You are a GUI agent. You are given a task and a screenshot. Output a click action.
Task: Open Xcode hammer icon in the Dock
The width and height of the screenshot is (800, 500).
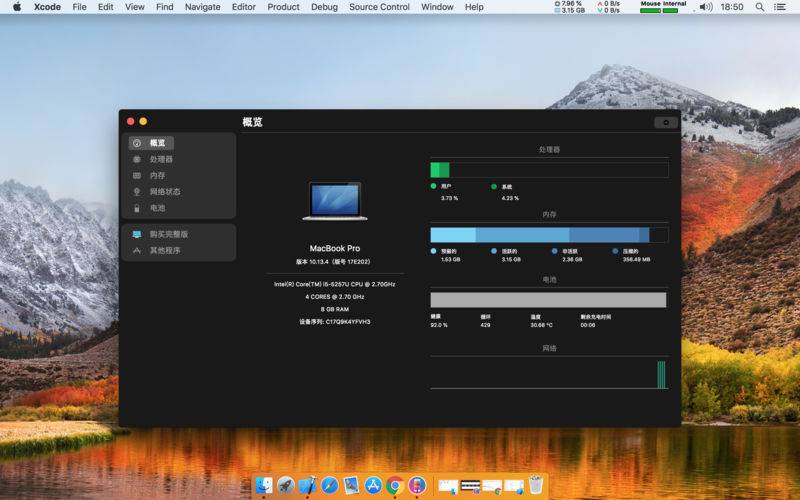coord(308,485)
